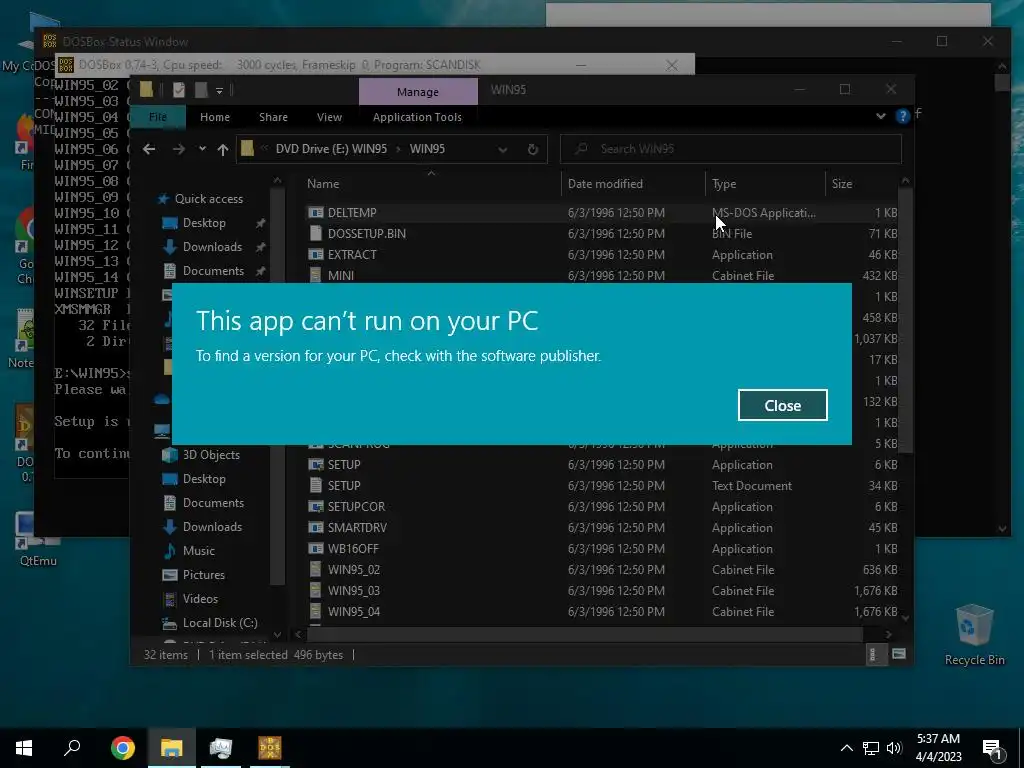The image size is (1024, 768).
Task: Select the SETUPCOR application icon
Action: tap(316, 507)
